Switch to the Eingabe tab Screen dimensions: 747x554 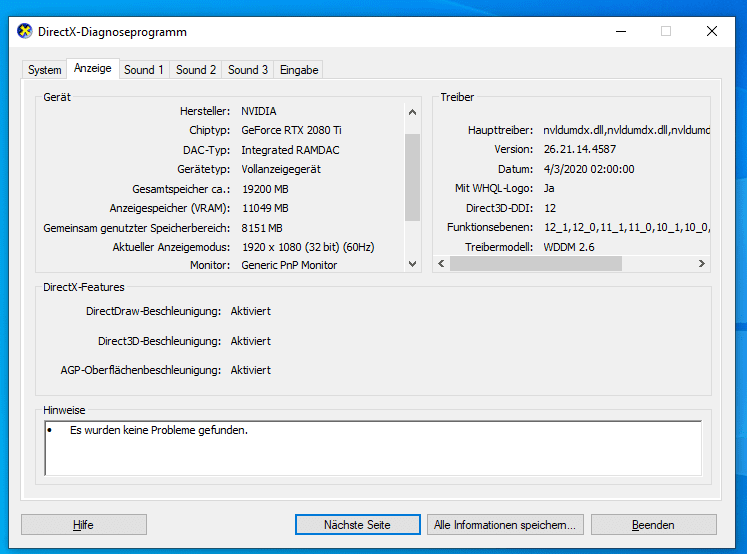coord(299,70)
